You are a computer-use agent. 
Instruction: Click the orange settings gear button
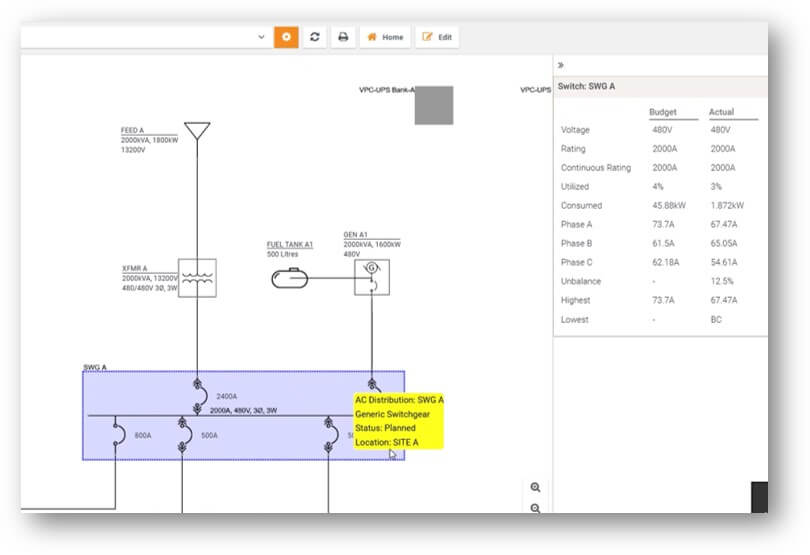(x=286, y=37)
